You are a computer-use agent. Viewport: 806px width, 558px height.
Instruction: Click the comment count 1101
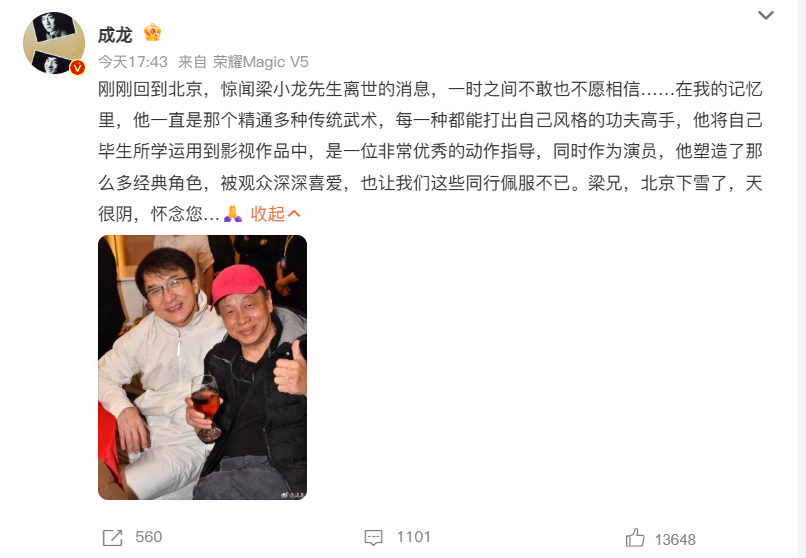click(413, 537)
